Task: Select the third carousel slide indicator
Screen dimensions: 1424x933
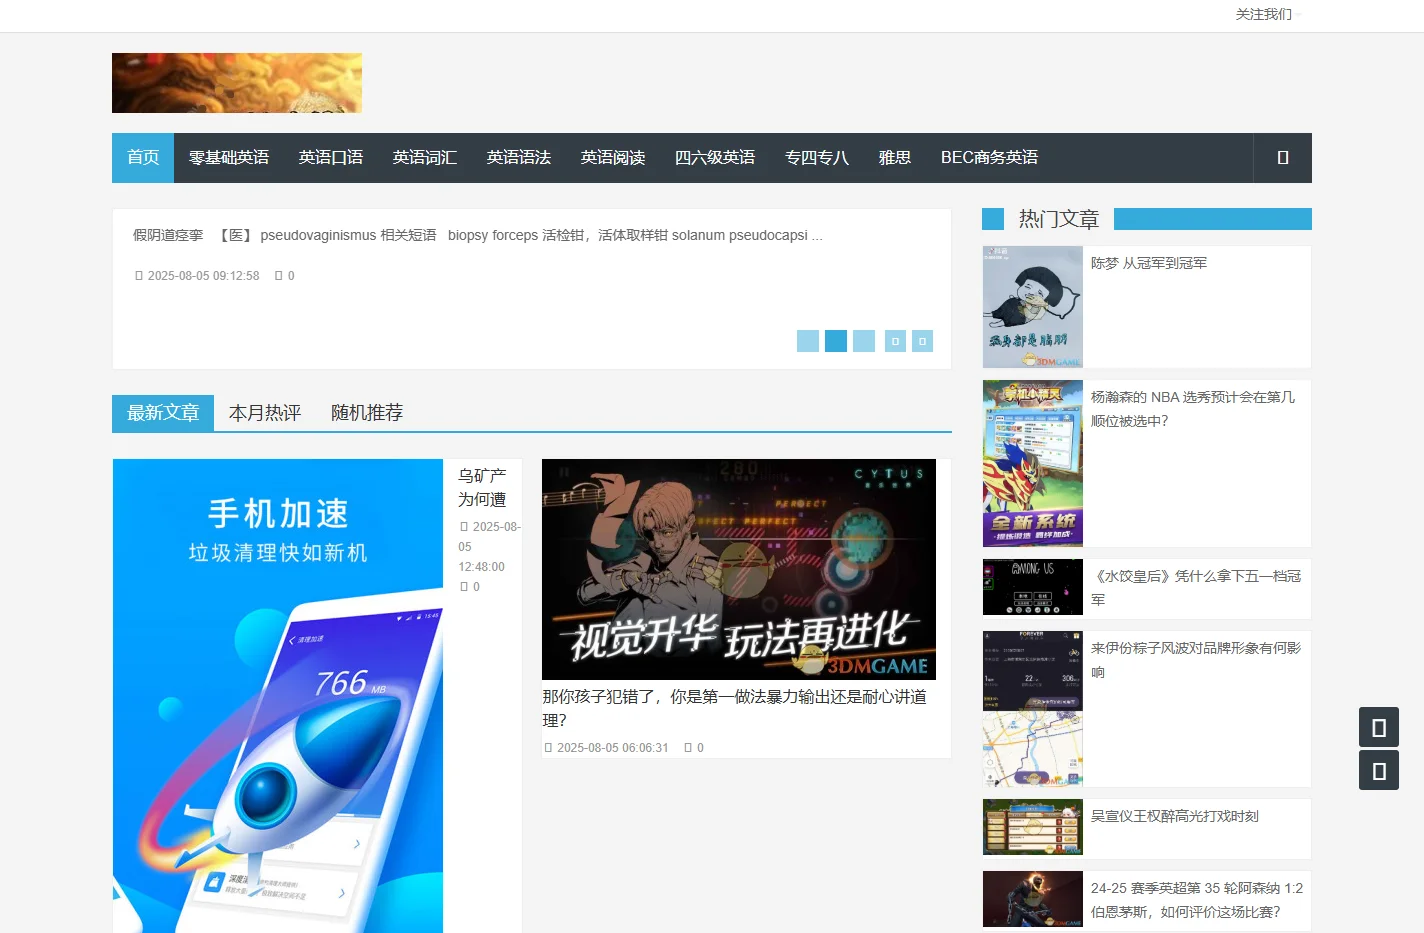Action: [864, 341]
